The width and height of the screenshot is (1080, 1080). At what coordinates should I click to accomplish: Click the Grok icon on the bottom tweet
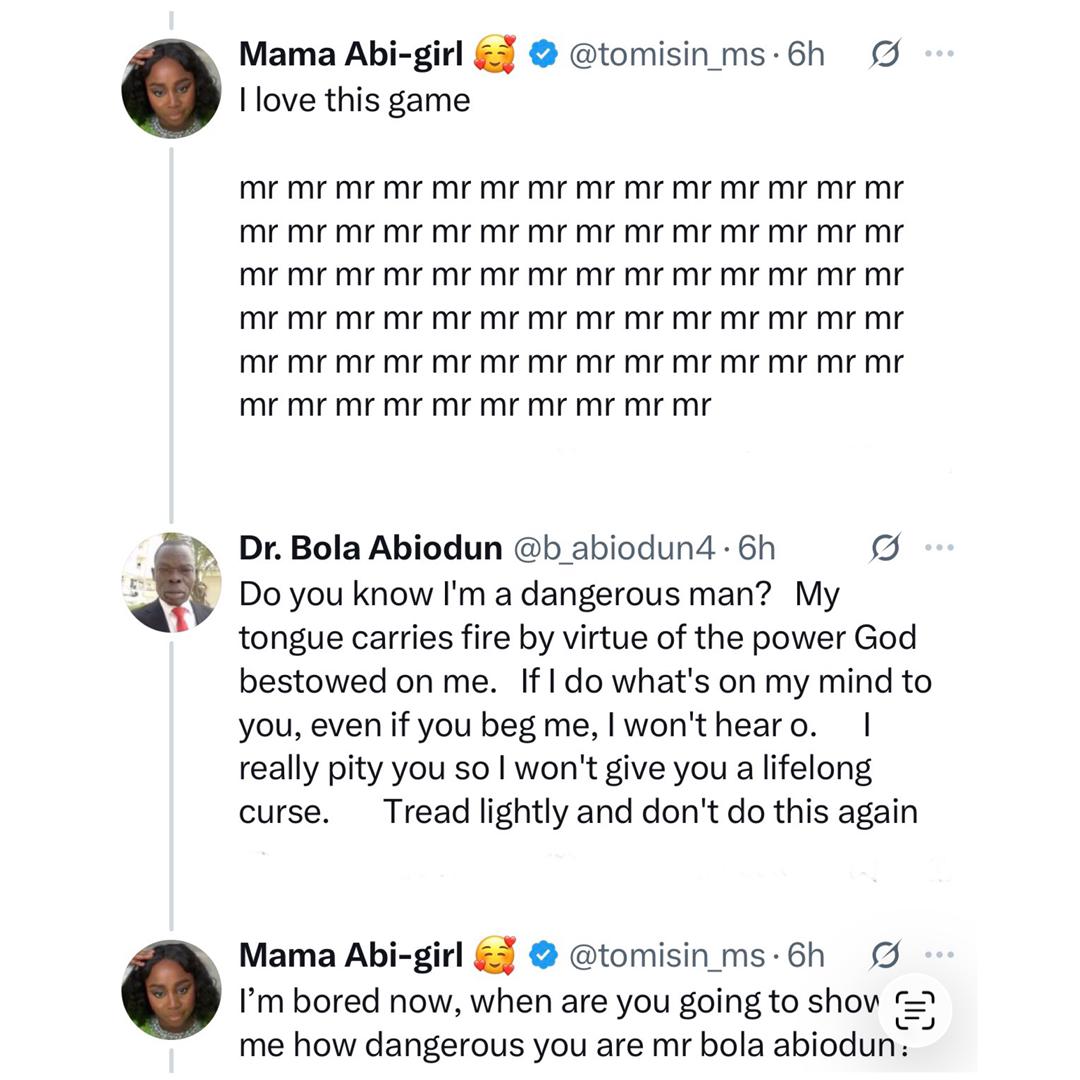point(884,956)
